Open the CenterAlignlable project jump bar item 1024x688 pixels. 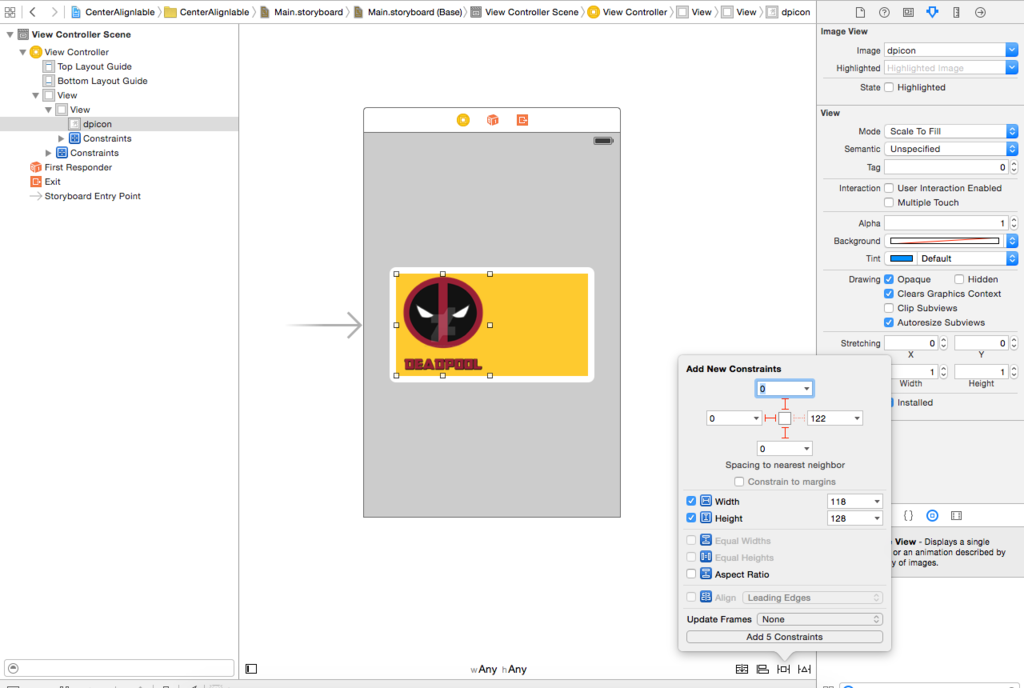(x=112, y=12)
